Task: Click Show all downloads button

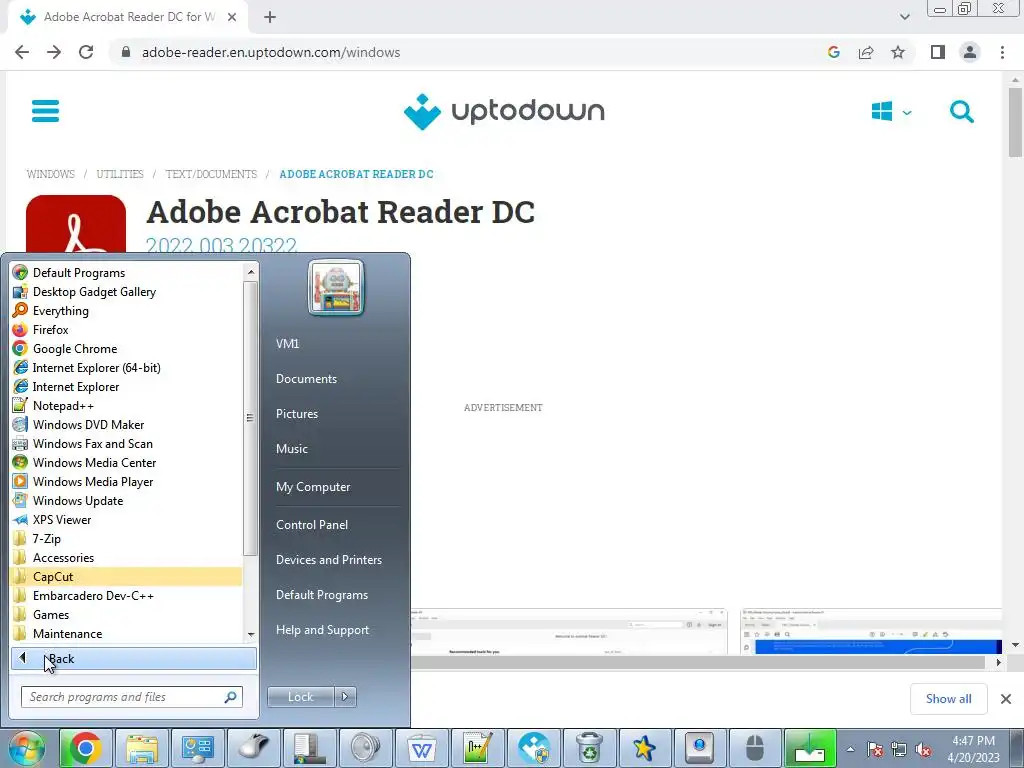Action: coord(948,699)
